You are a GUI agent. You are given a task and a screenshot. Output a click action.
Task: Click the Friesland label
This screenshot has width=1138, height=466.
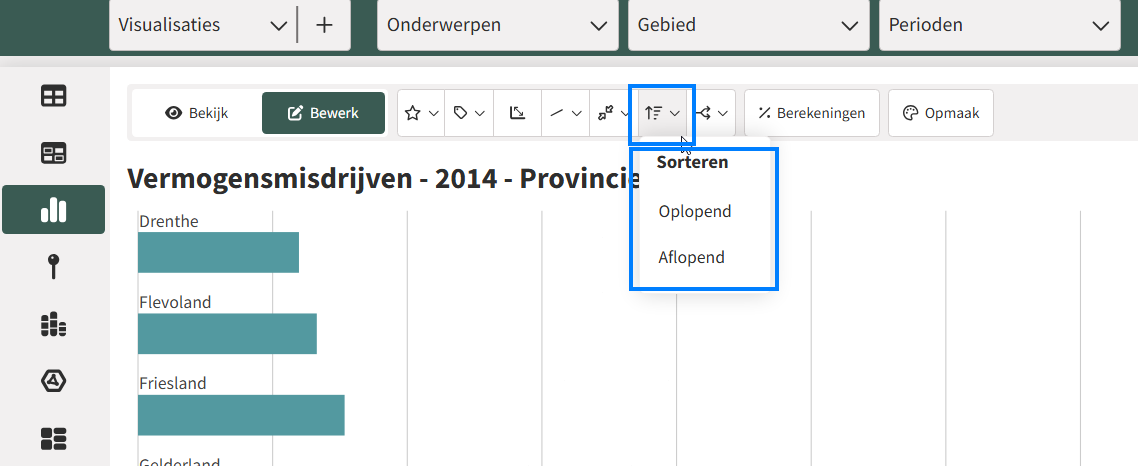click(173, 383)
